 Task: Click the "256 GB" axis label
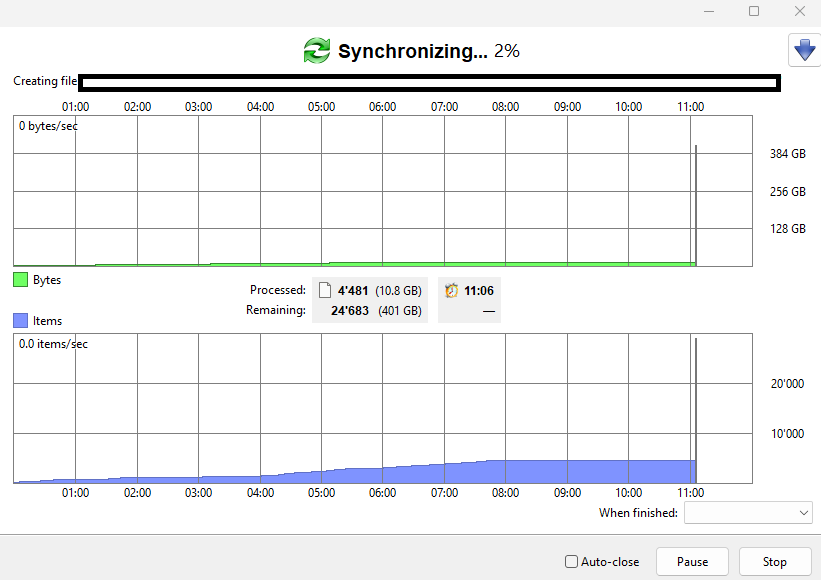(x=787, y=192)
